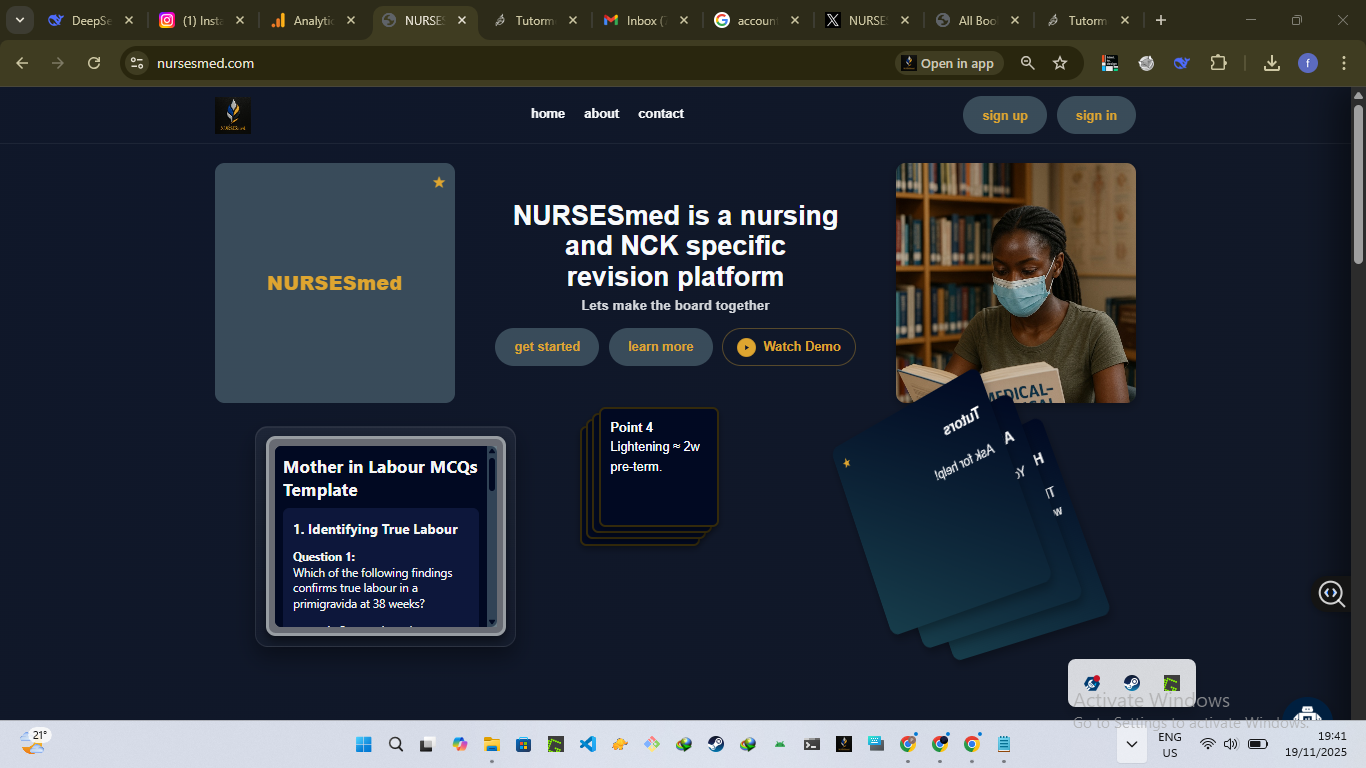The width and height of the screenshot is (1366, 768).
Task: Click the bookmark star in address bar
Action: (x=1060, y=63)
